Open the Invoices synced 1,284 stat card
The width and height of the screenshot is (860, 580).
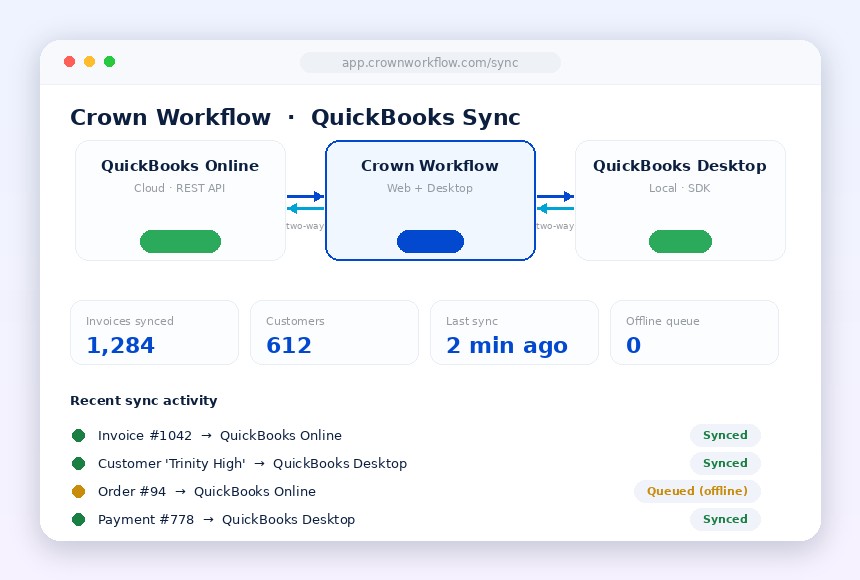tap(155, 333)
